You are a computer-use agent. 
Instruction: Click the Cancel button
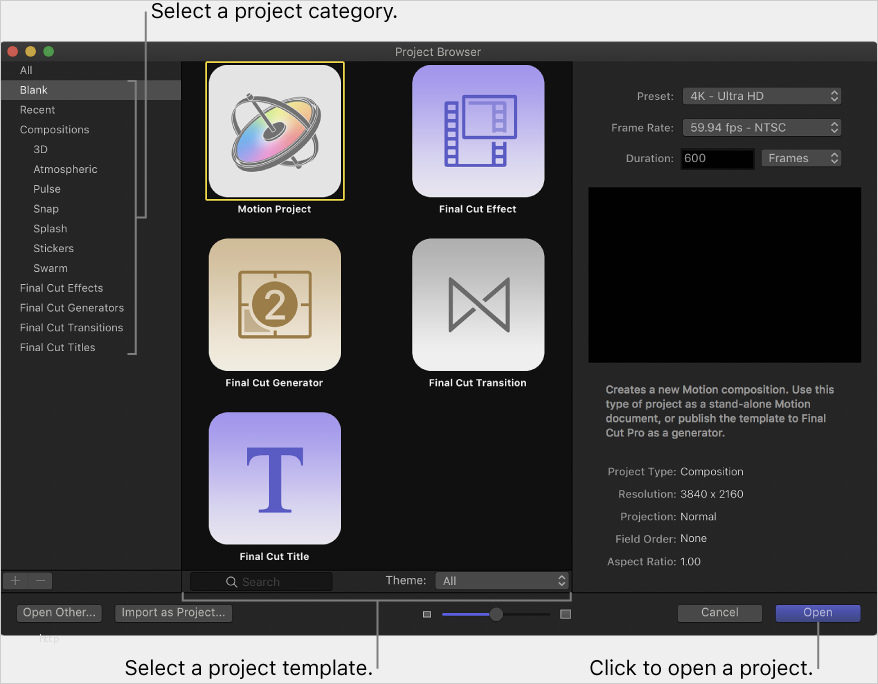click(720, 613)
